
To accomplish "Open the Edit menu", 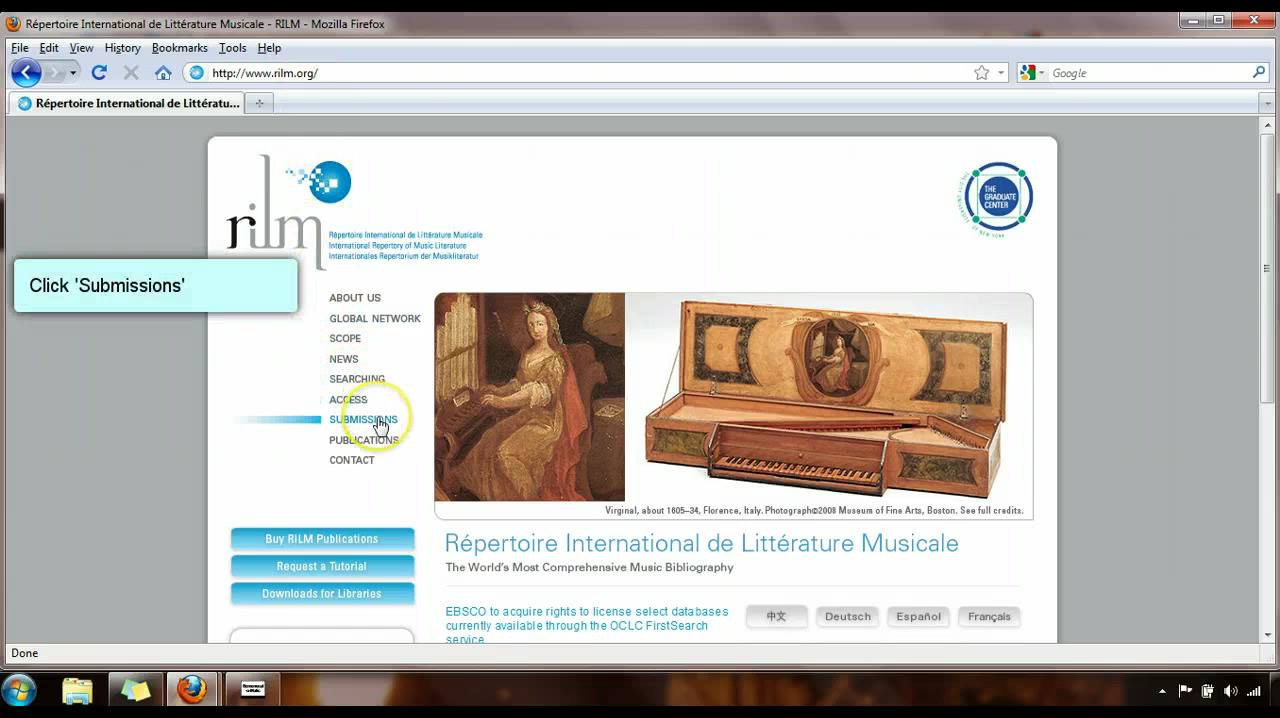I will pyautogui.click(x=49, y=48).
